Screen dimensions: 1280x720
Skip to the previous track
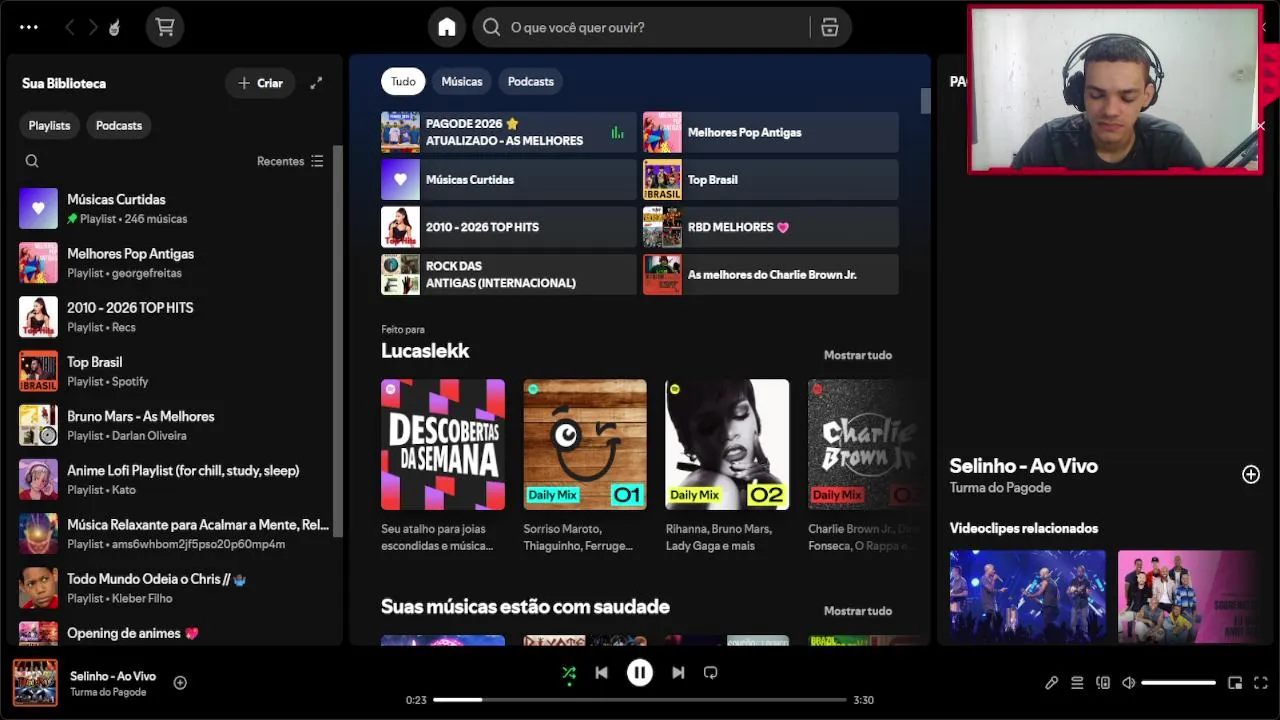tap(601, 673)
